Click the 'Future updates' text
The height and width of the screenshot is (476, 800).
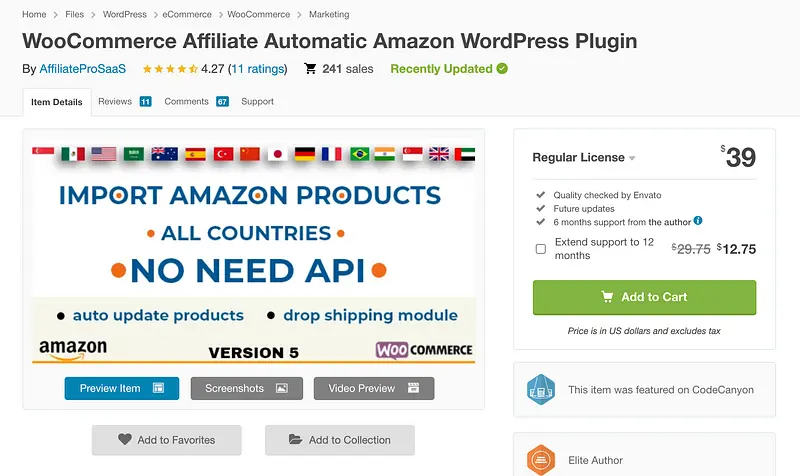pos(584,209)
